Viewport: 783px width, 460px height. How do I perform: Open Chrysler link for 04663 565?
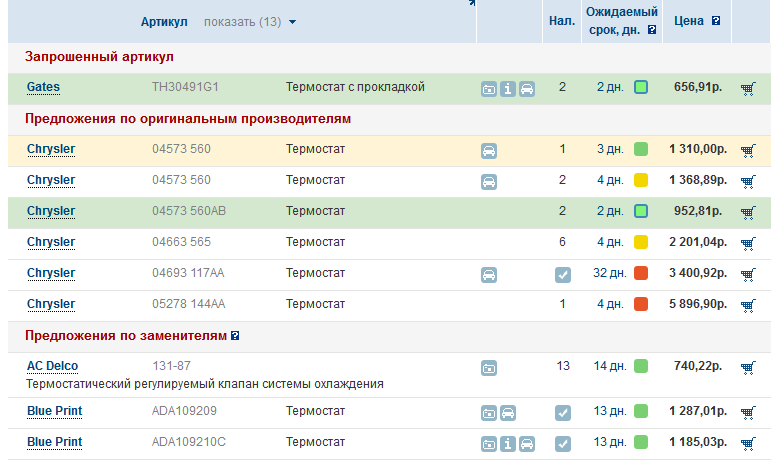coord(51,242)
